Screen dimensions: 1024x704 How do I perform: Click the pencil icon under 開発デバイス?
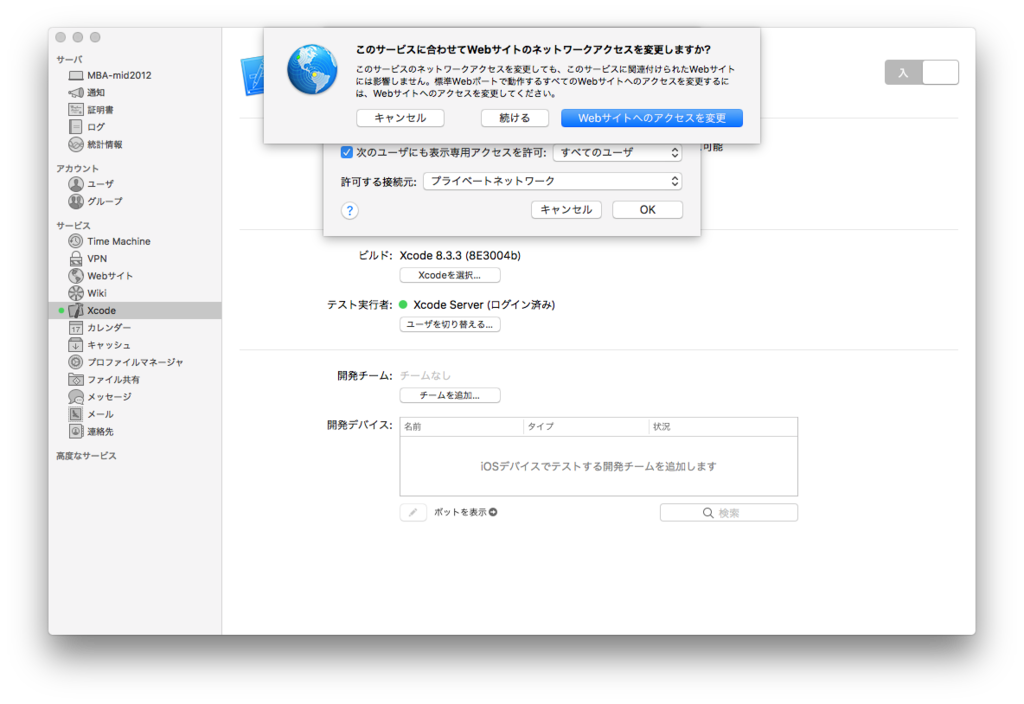pos(413,511)
